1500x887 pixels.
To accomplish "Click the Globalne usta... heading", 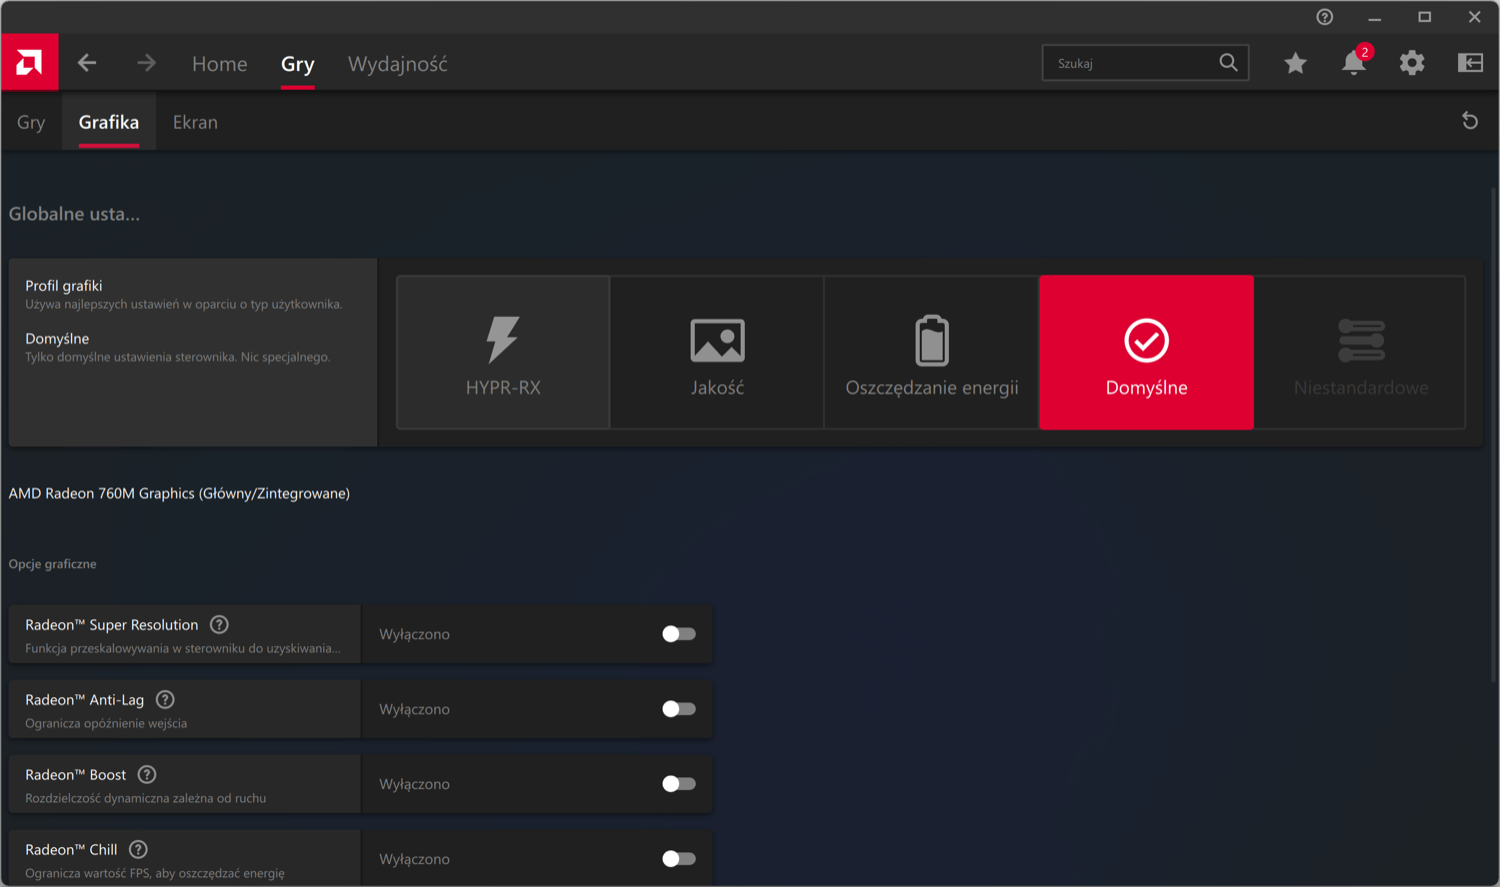I will point(74,214).
